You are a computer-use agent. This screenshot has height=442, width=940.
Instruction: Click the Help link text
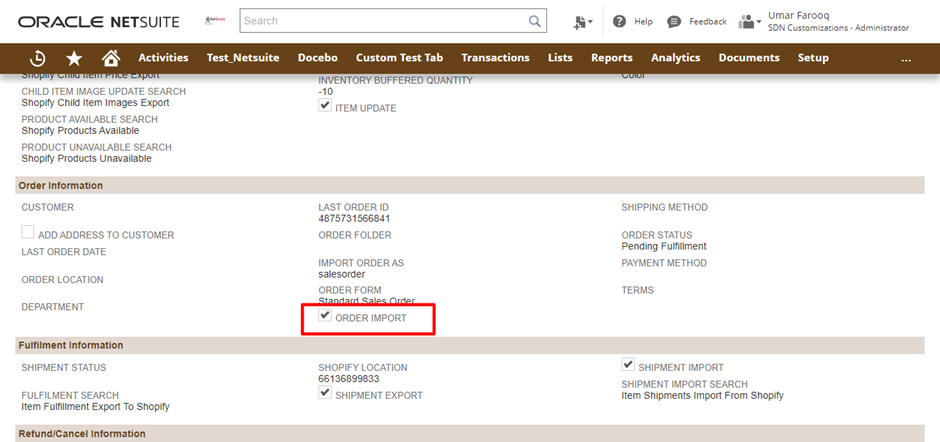click(x=643, y=22)
